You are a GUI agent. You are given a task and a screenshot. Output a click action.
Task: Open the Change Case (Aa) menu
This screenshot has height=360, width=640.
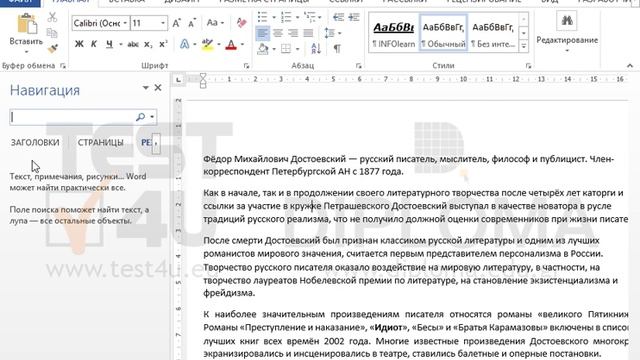click(215, 23)
